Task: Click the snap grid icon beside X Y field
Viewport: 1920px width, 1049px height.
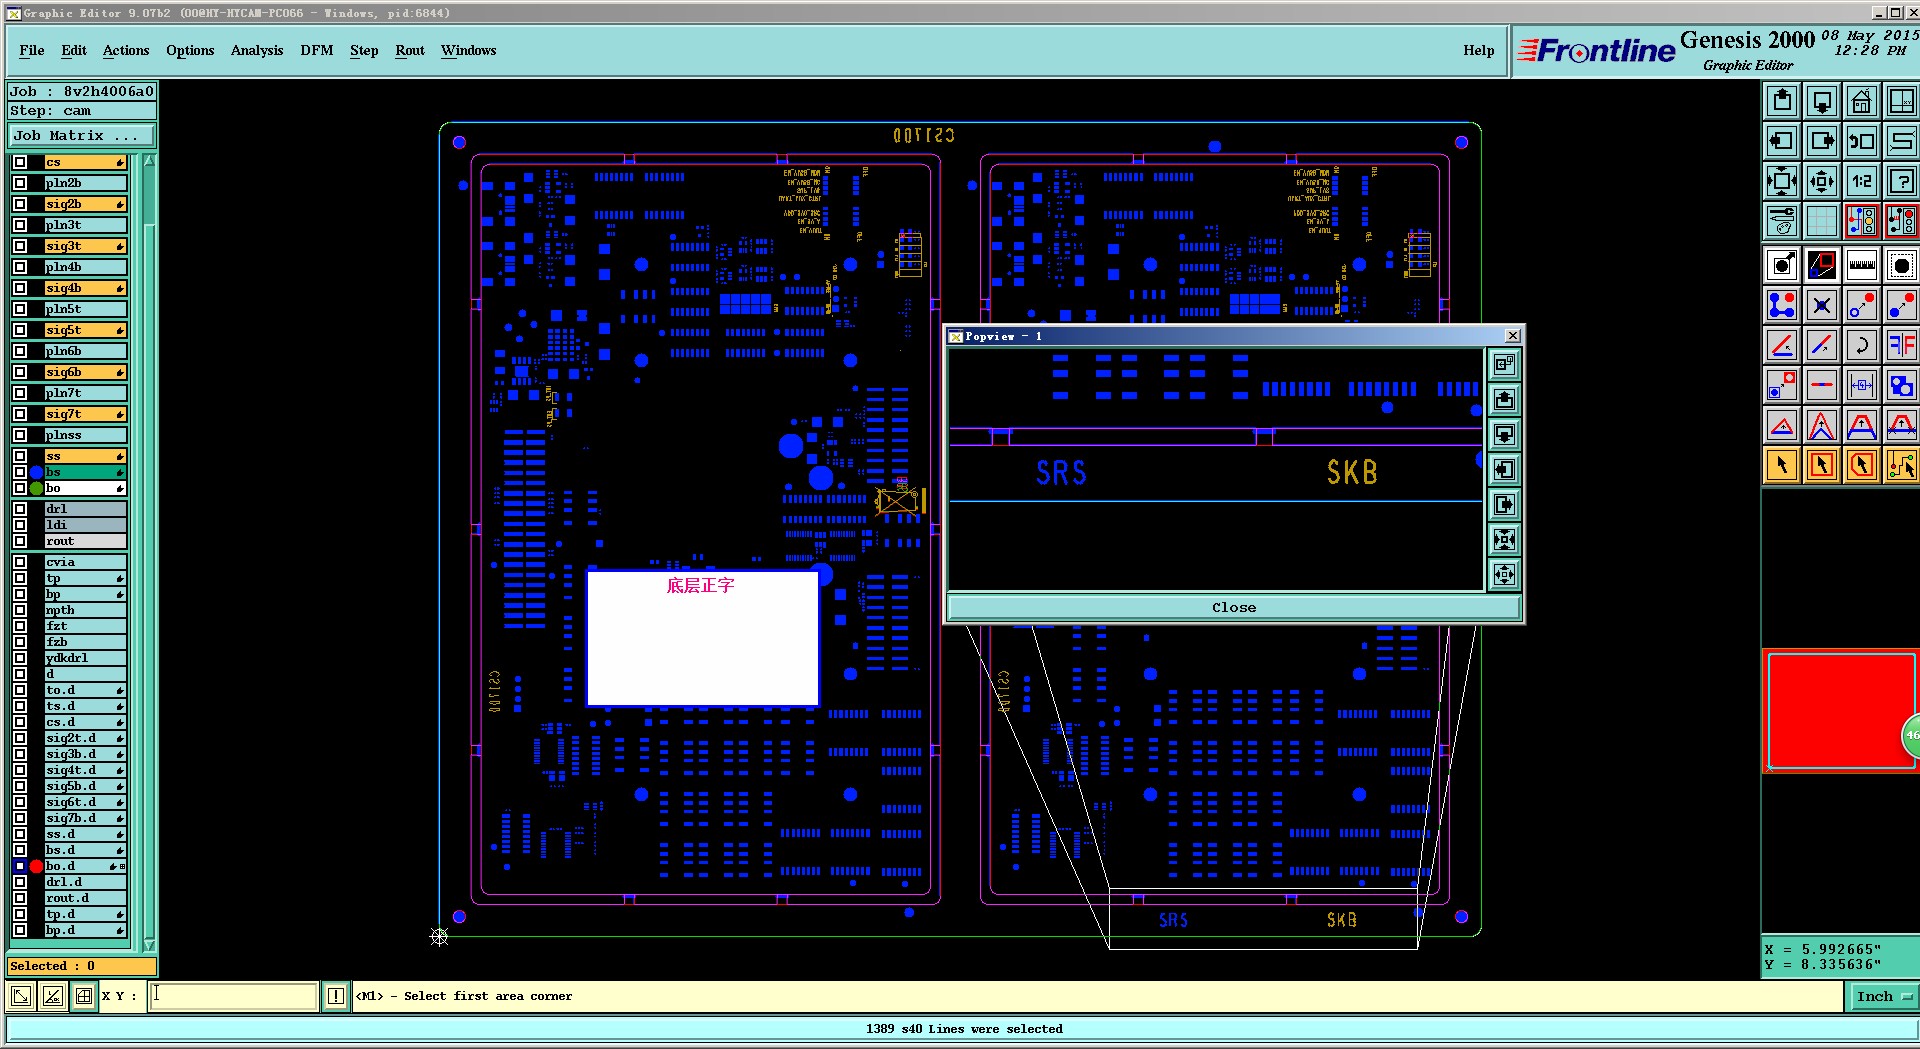Action: (84, 996)
